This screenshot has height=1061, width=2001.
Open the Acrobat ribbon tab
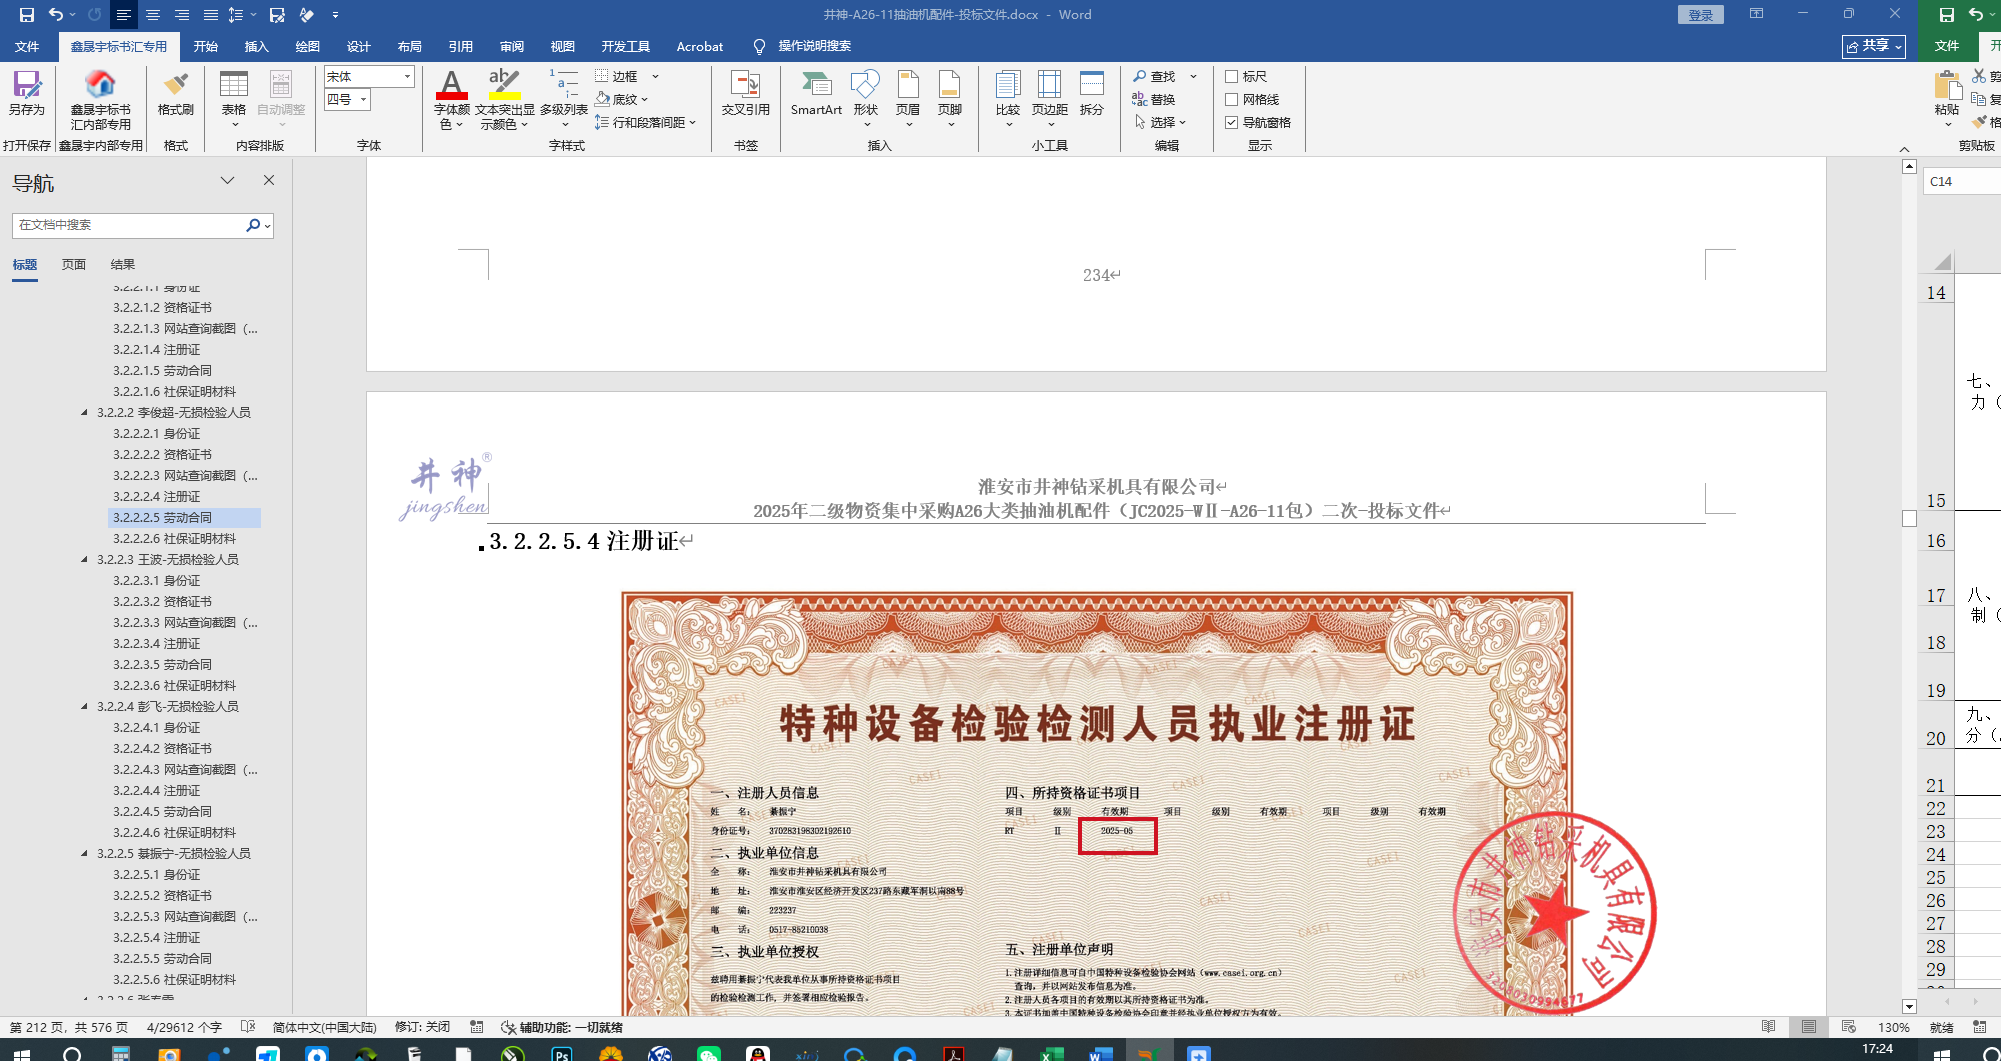coord(700,46)
